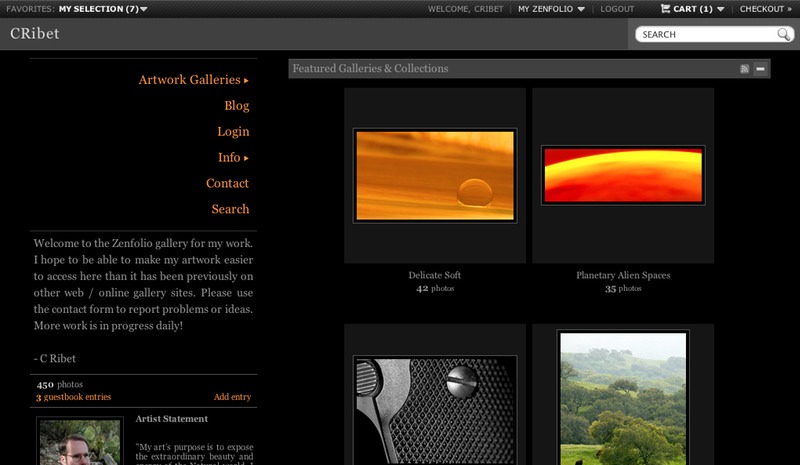Expand the Info menu item
This screenshot has height=465, width=800.
pos(233,157)
